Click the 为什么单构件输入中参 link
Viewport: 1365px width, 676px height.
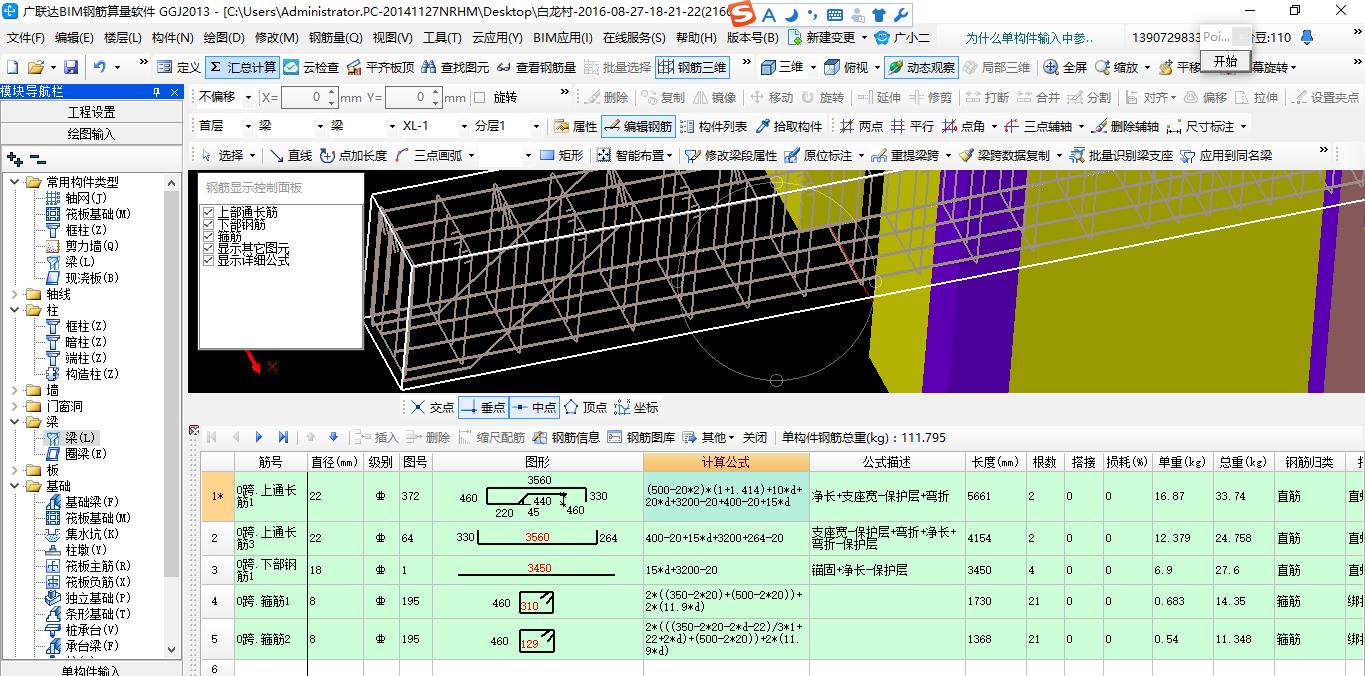coord(1029,38)
